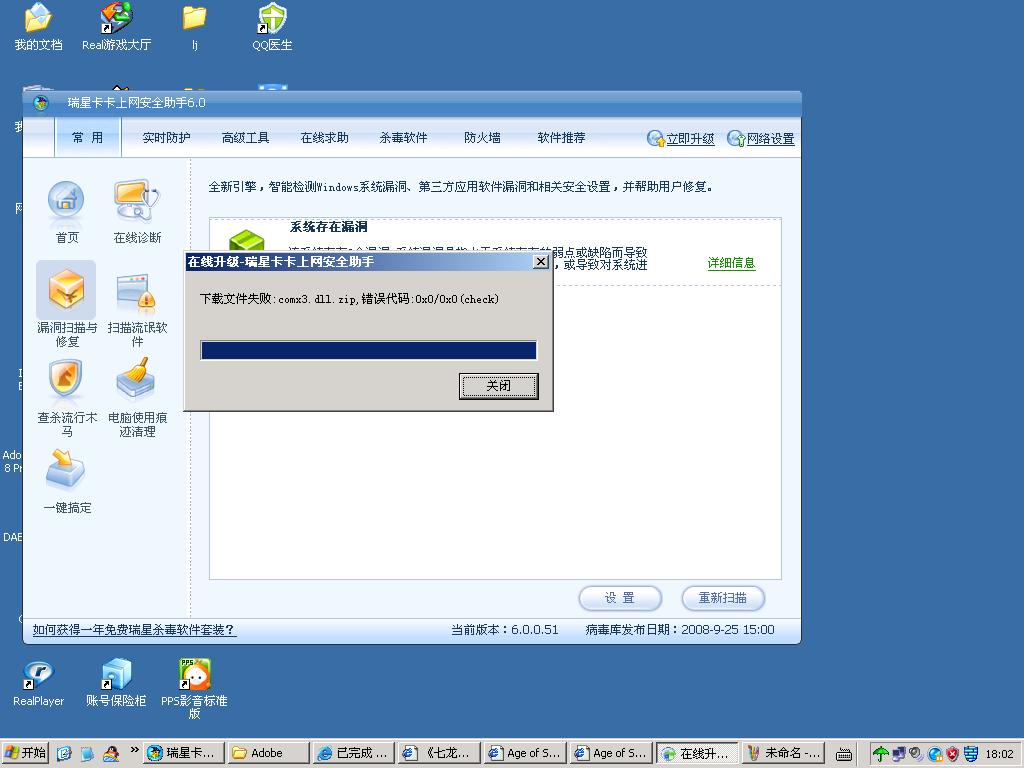Click the 系统存在漏洞 heading
This screenshot has width=1024, height=768.
click(328, 227)
